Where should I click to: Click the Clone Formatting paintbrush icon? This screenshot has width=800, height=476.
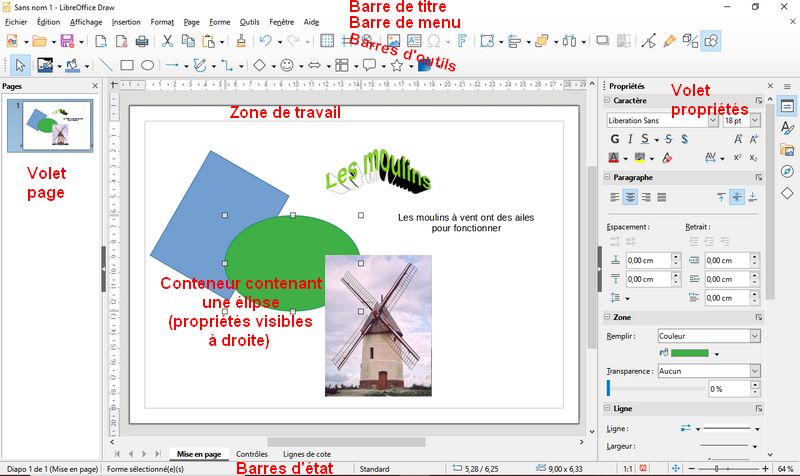[x=240, y=41]
